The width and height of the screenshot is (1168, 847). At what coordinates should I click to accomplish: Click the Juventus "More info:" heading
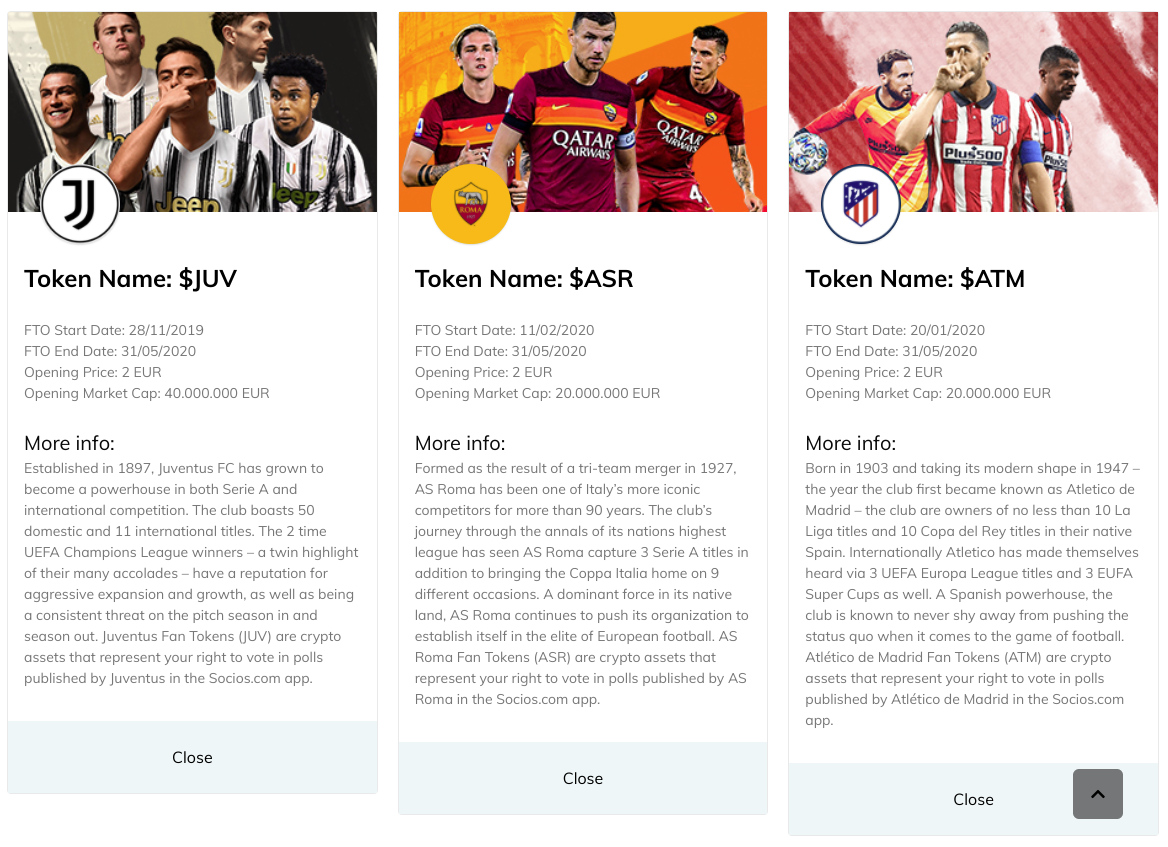pos(69,443)
